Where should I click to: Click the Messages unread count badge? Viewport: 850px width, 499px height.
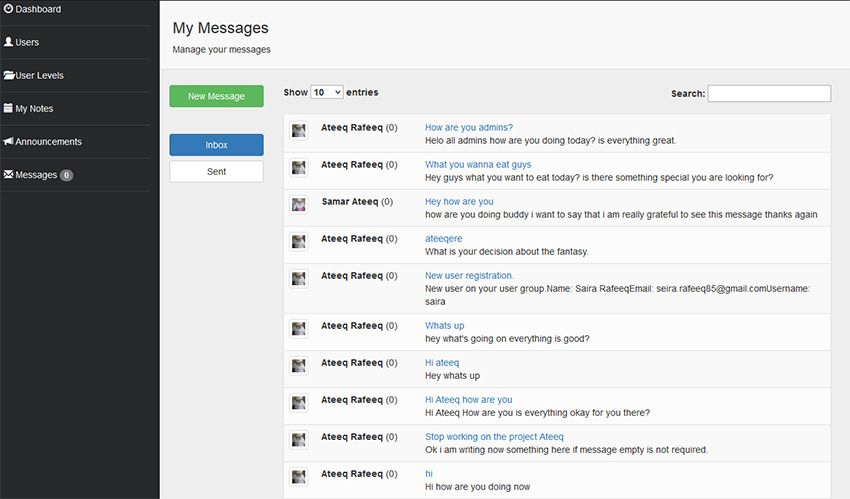66,175
